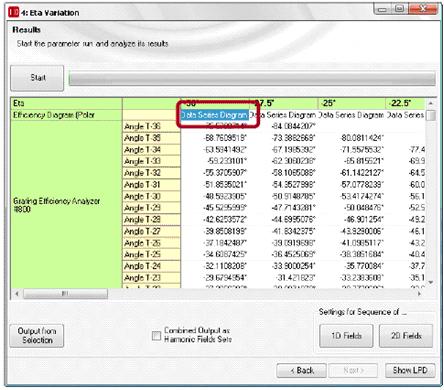Select the Angle T-30 row label
Viewport: 444px width, 390px height.
(151, 196)
